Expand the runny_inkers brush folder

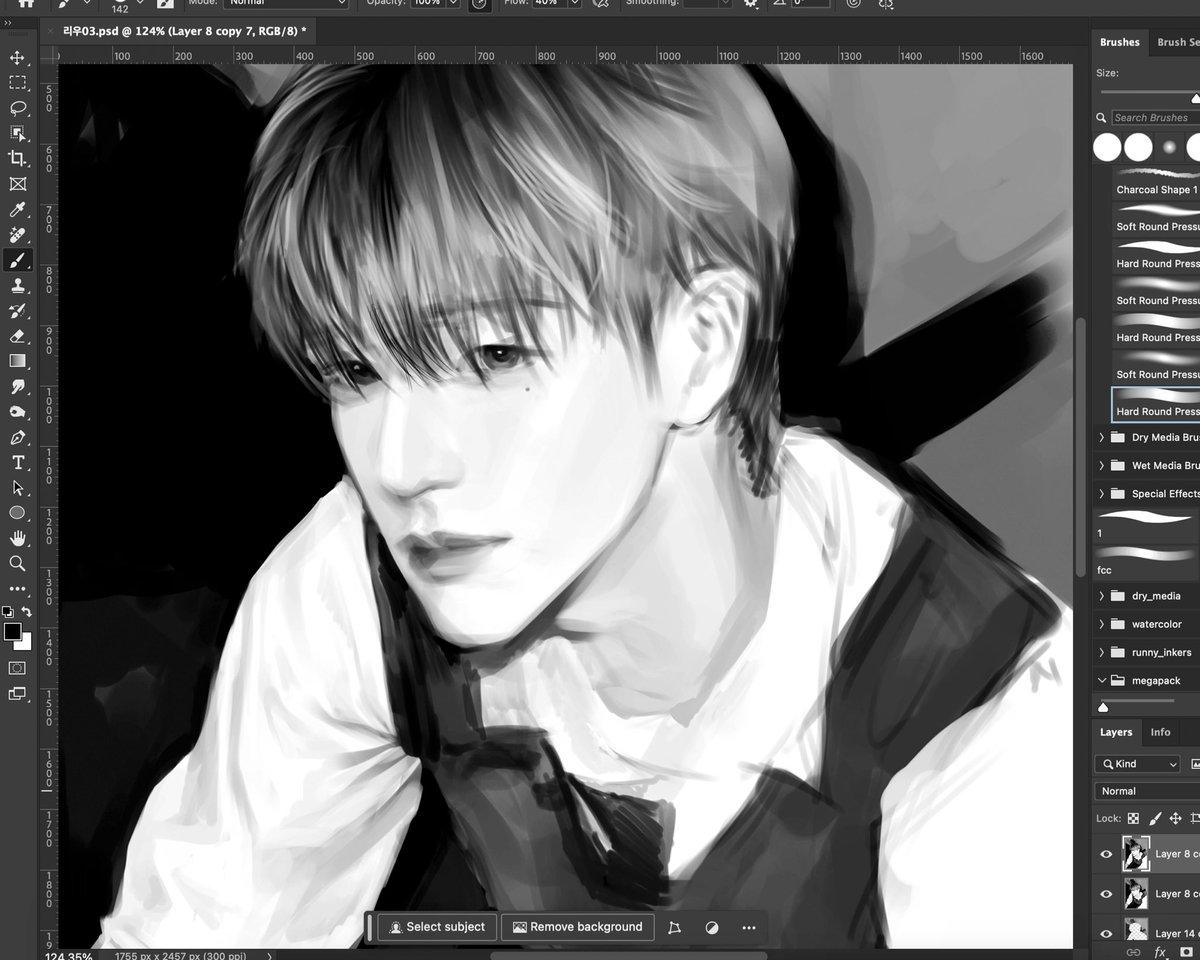(x=1102, y=652)
